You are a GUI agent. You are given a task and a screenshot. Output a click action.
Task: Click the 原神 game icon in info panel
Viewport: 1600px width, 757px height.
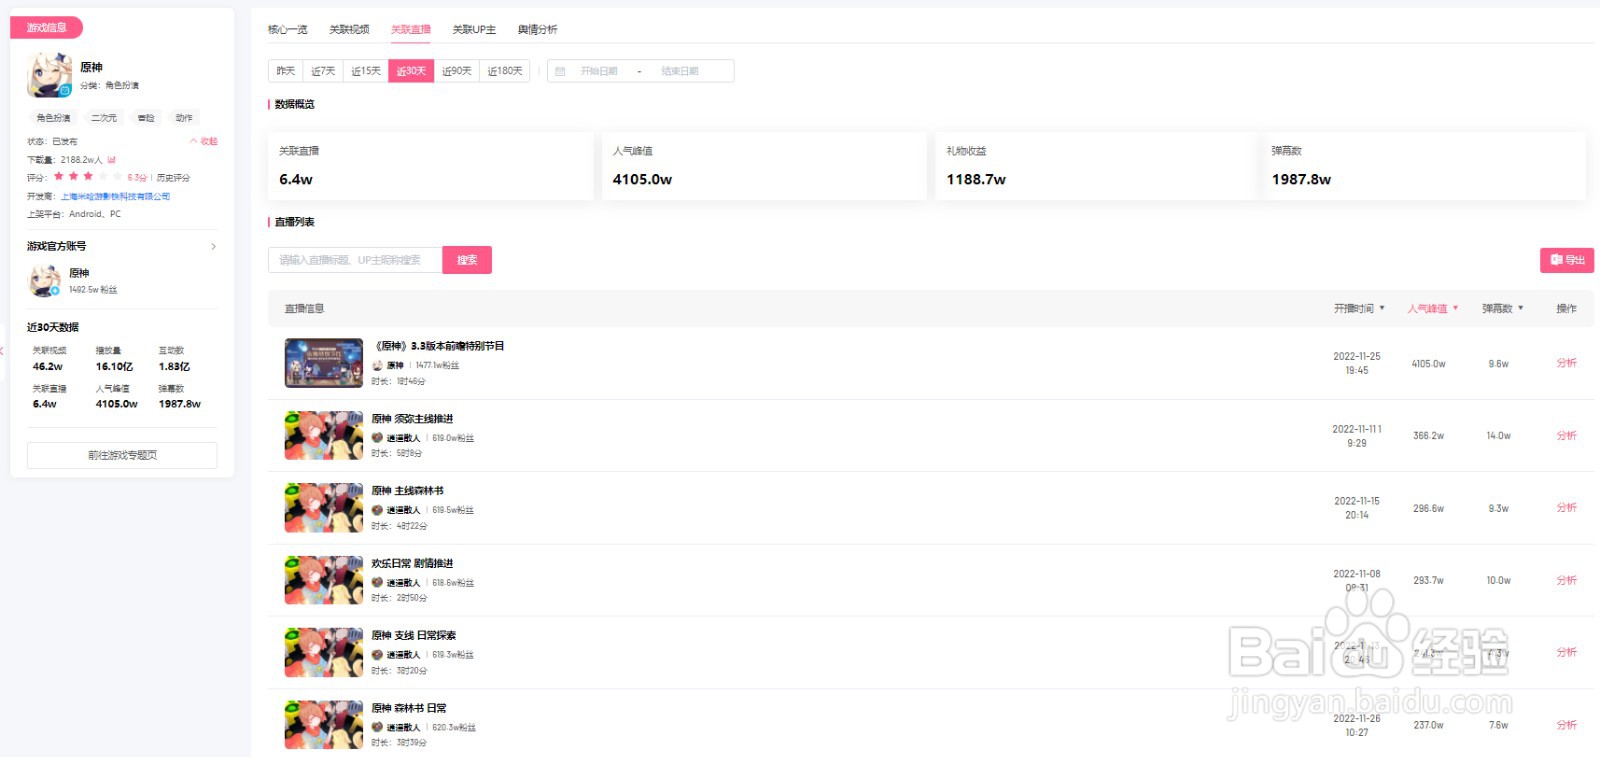(x=49, y=75)
